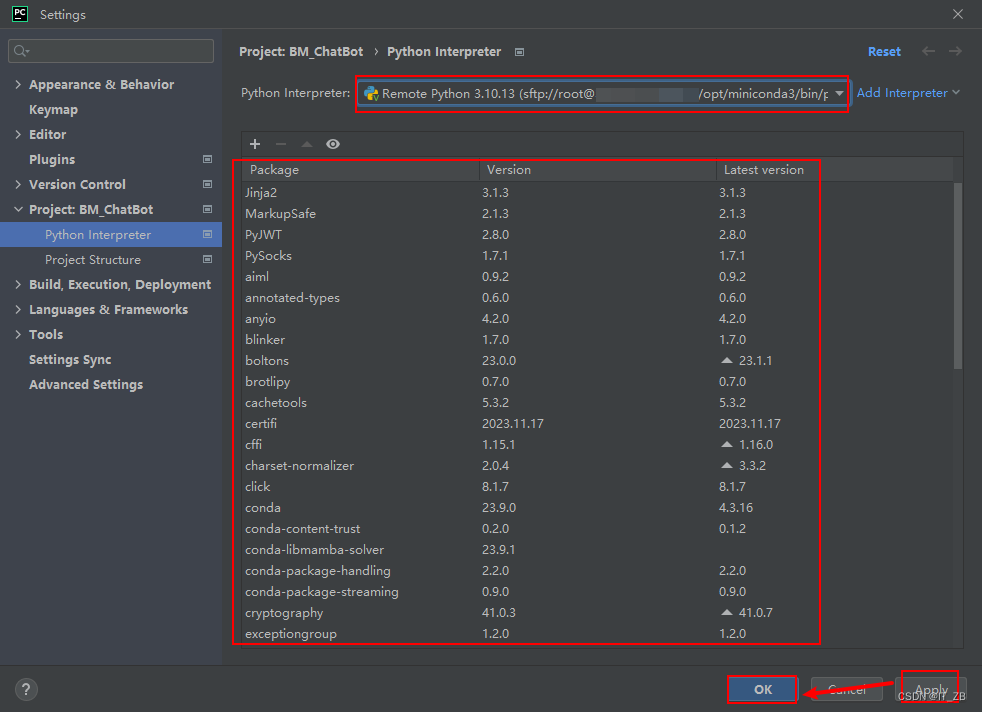Open Advanced Settings page
The width and height of the screenshot is (982, 712).
point(86,384)
